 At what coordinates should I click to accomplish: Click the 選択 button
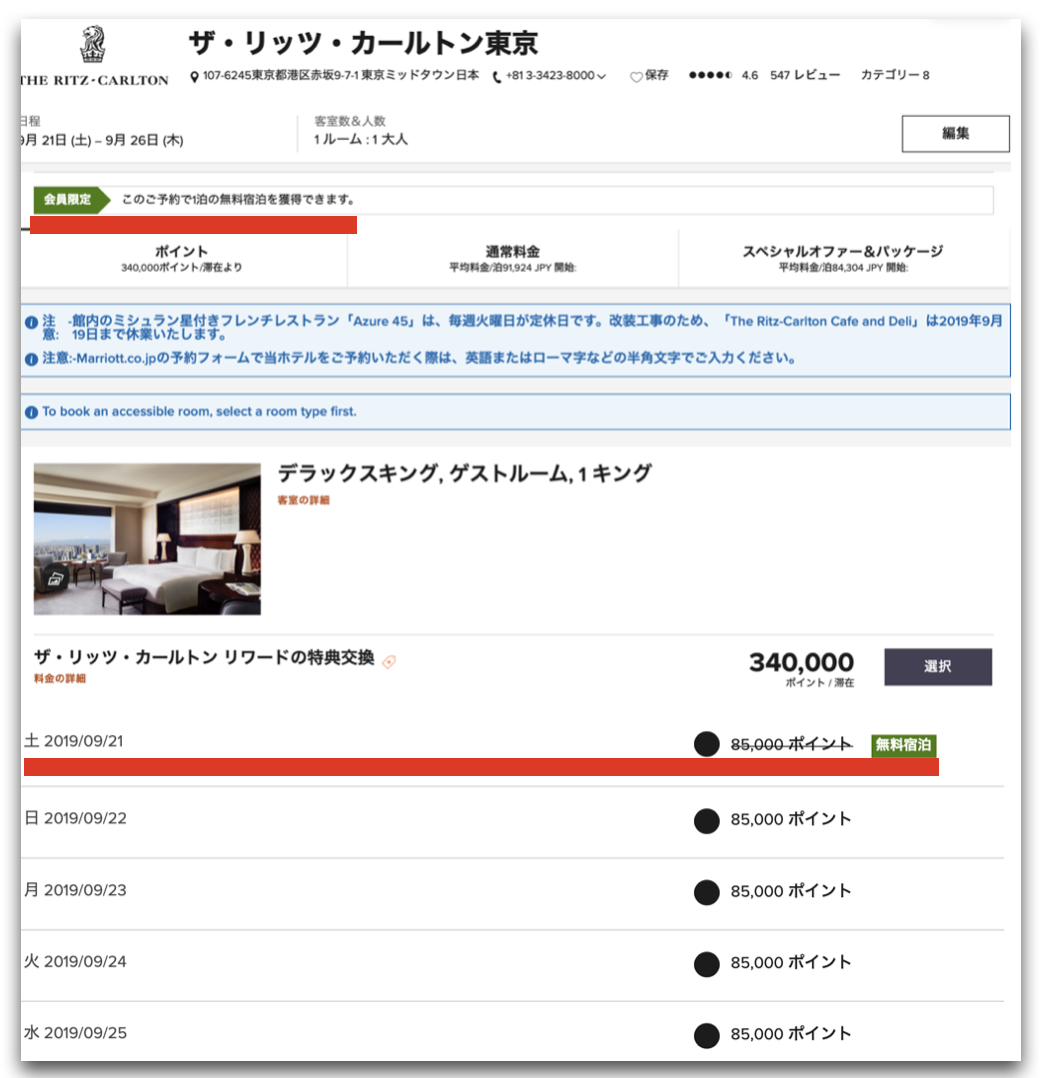[938, 666]
